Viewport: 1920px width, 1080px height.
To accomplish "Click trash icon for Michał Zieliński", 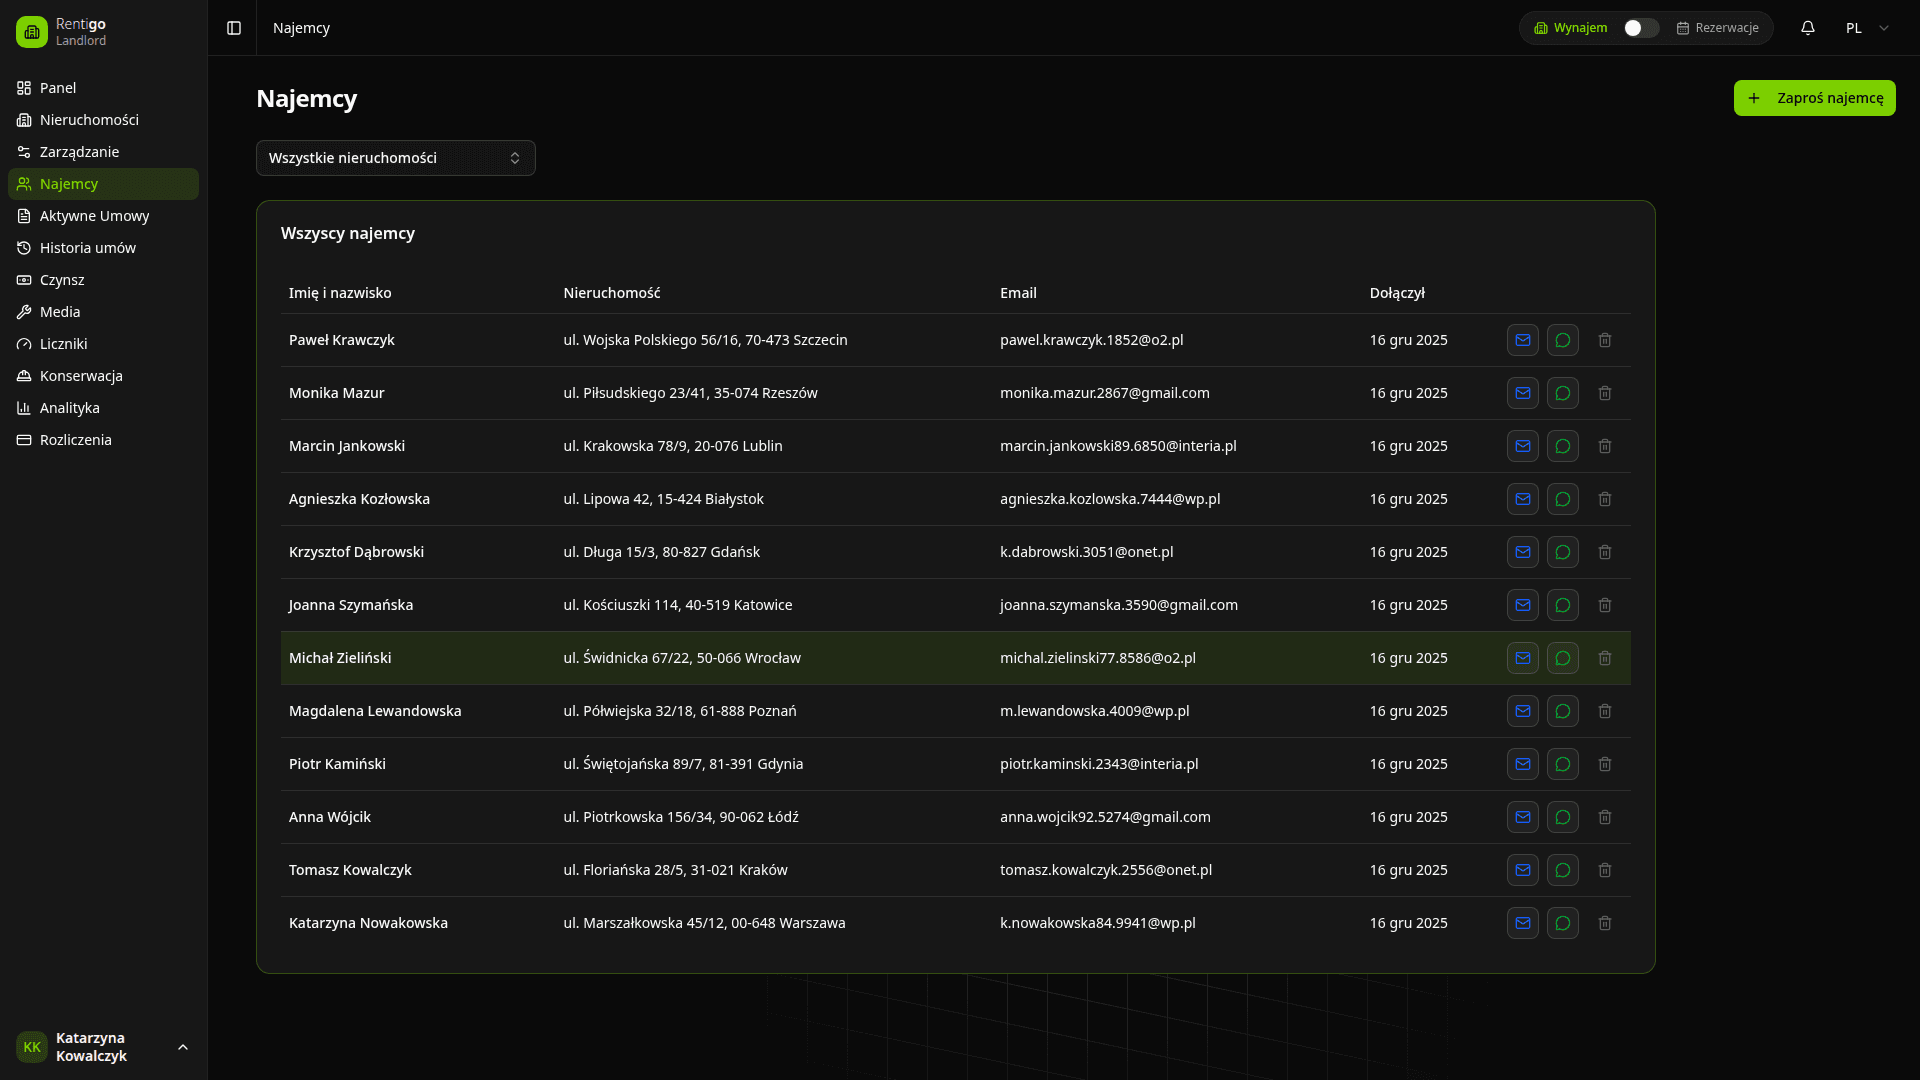I will 1604,658.
